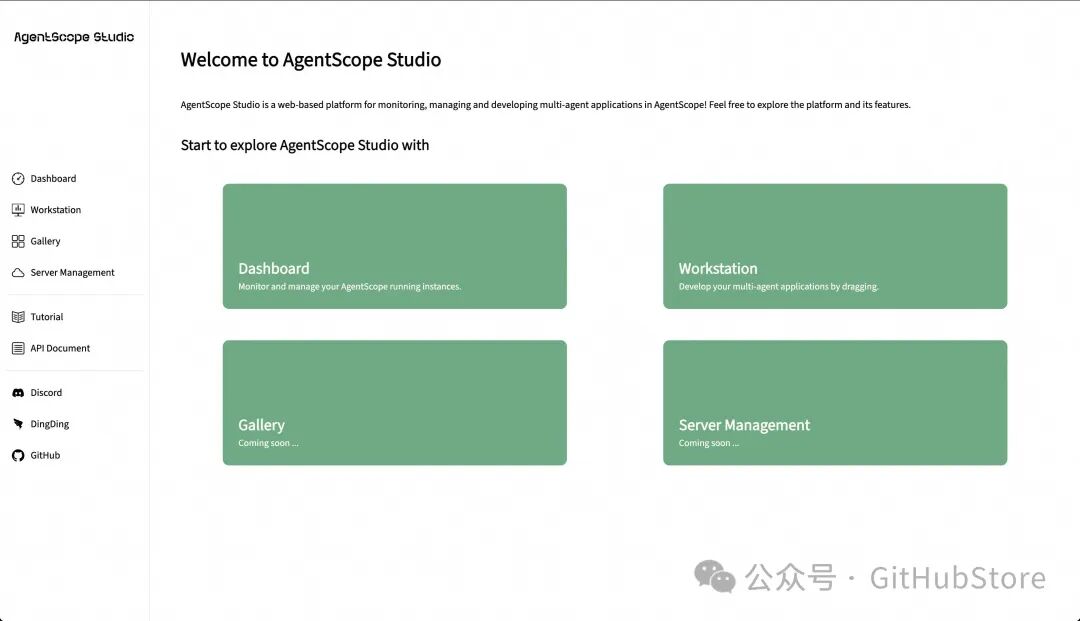Select the green Gallery coming soon card

[394, 402]
